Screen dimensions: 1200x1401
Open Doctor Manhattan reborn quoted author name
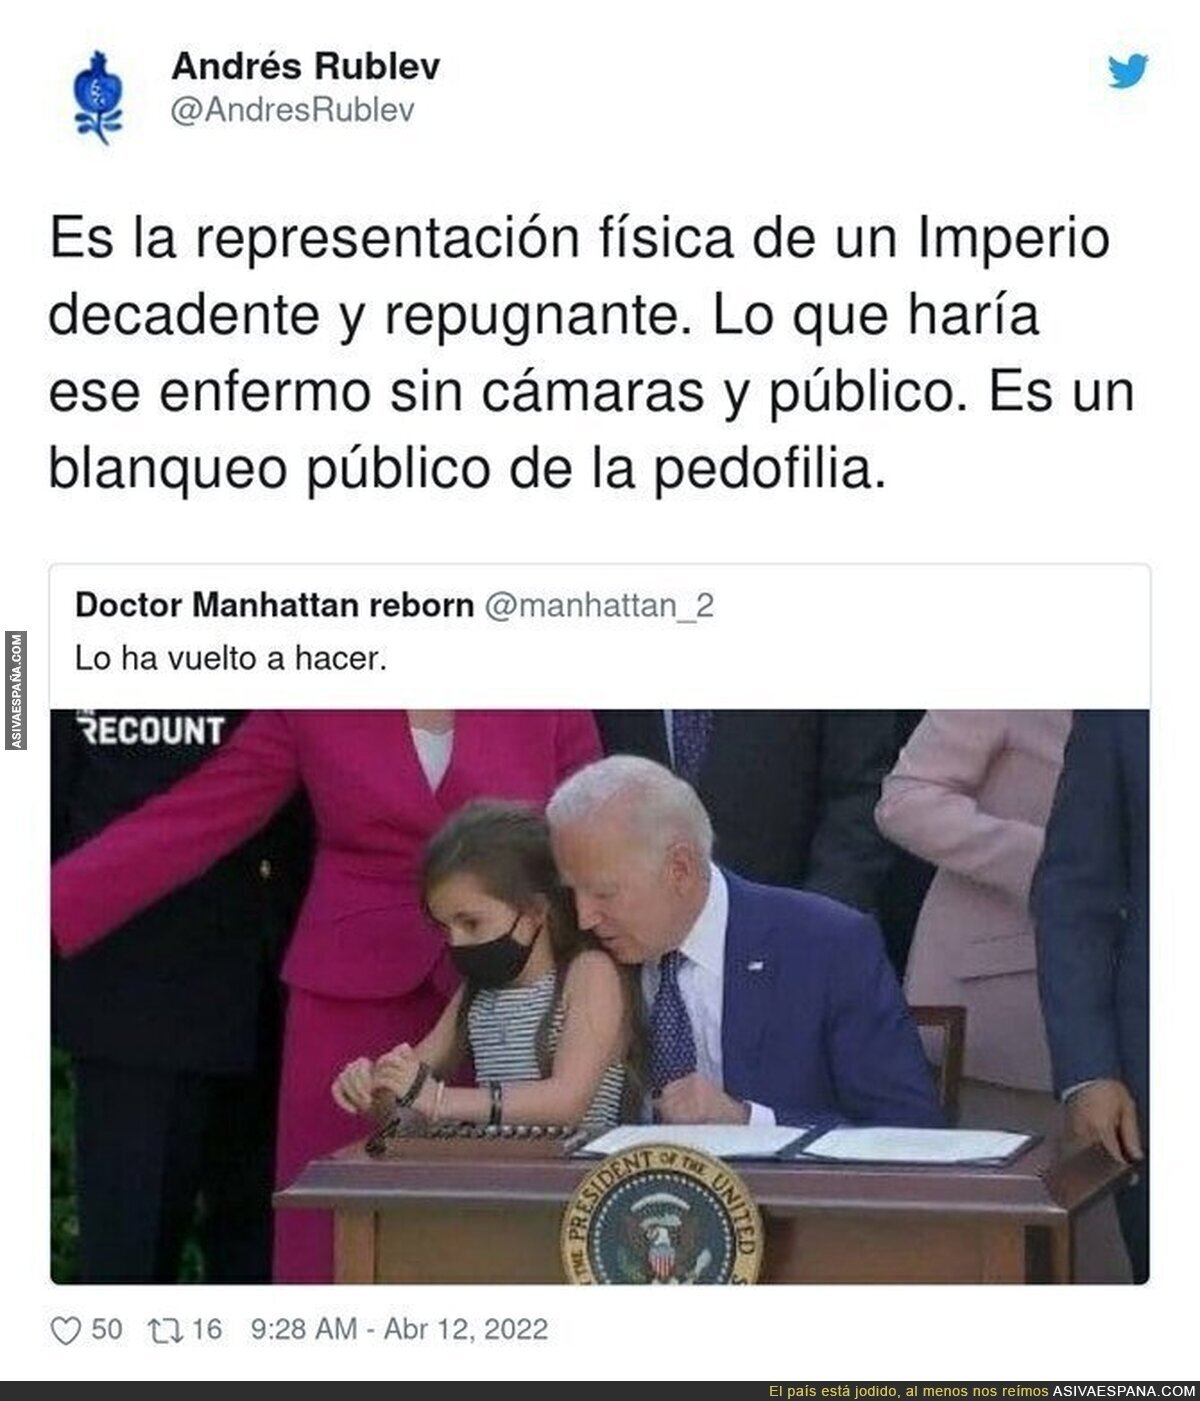click(x=275, y=606)
